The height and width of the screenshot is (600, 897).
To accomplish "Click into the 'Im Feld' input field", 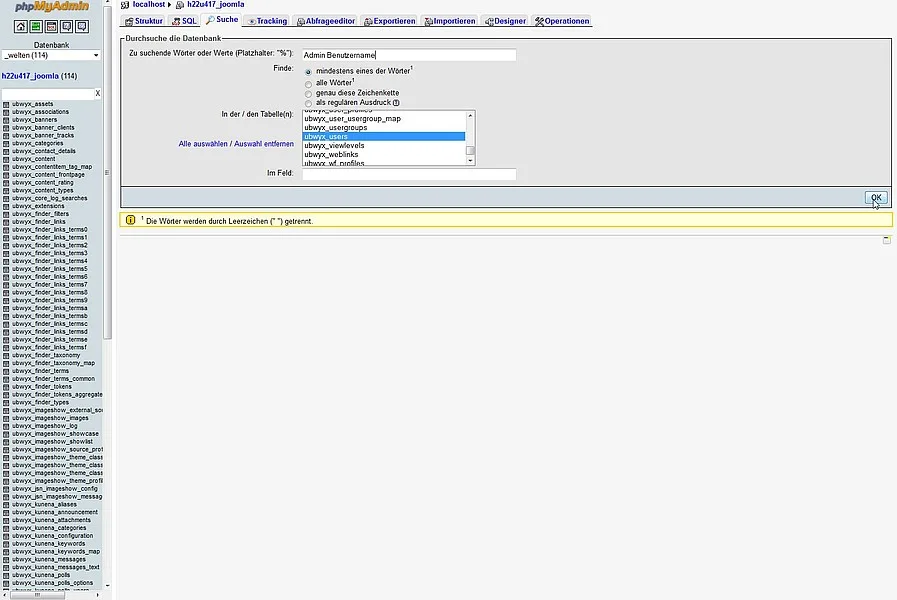I will [x=409, y=174].
